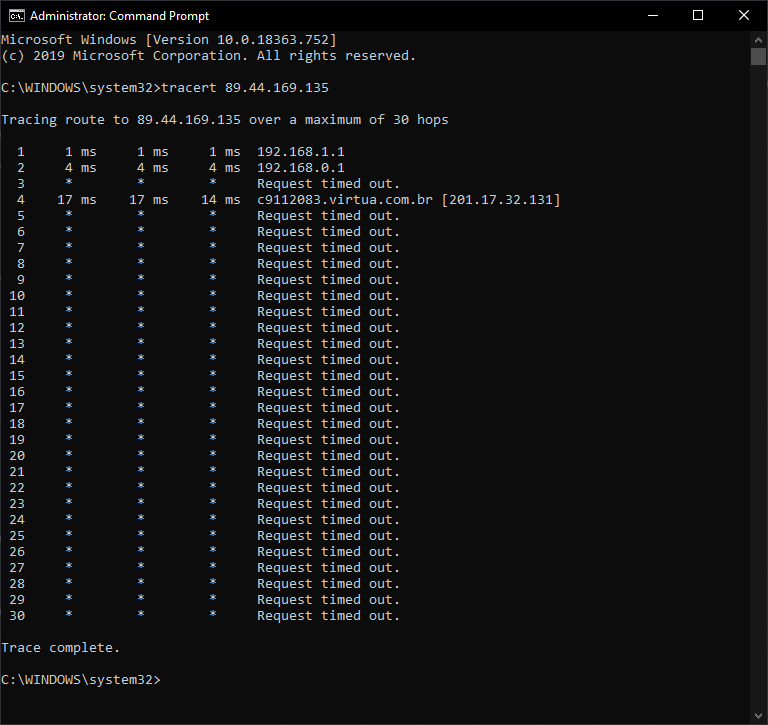This screenshot has height=725, width=768.
Task: Maximize the Command Prompt window
Action: click(x=698, y=16)
